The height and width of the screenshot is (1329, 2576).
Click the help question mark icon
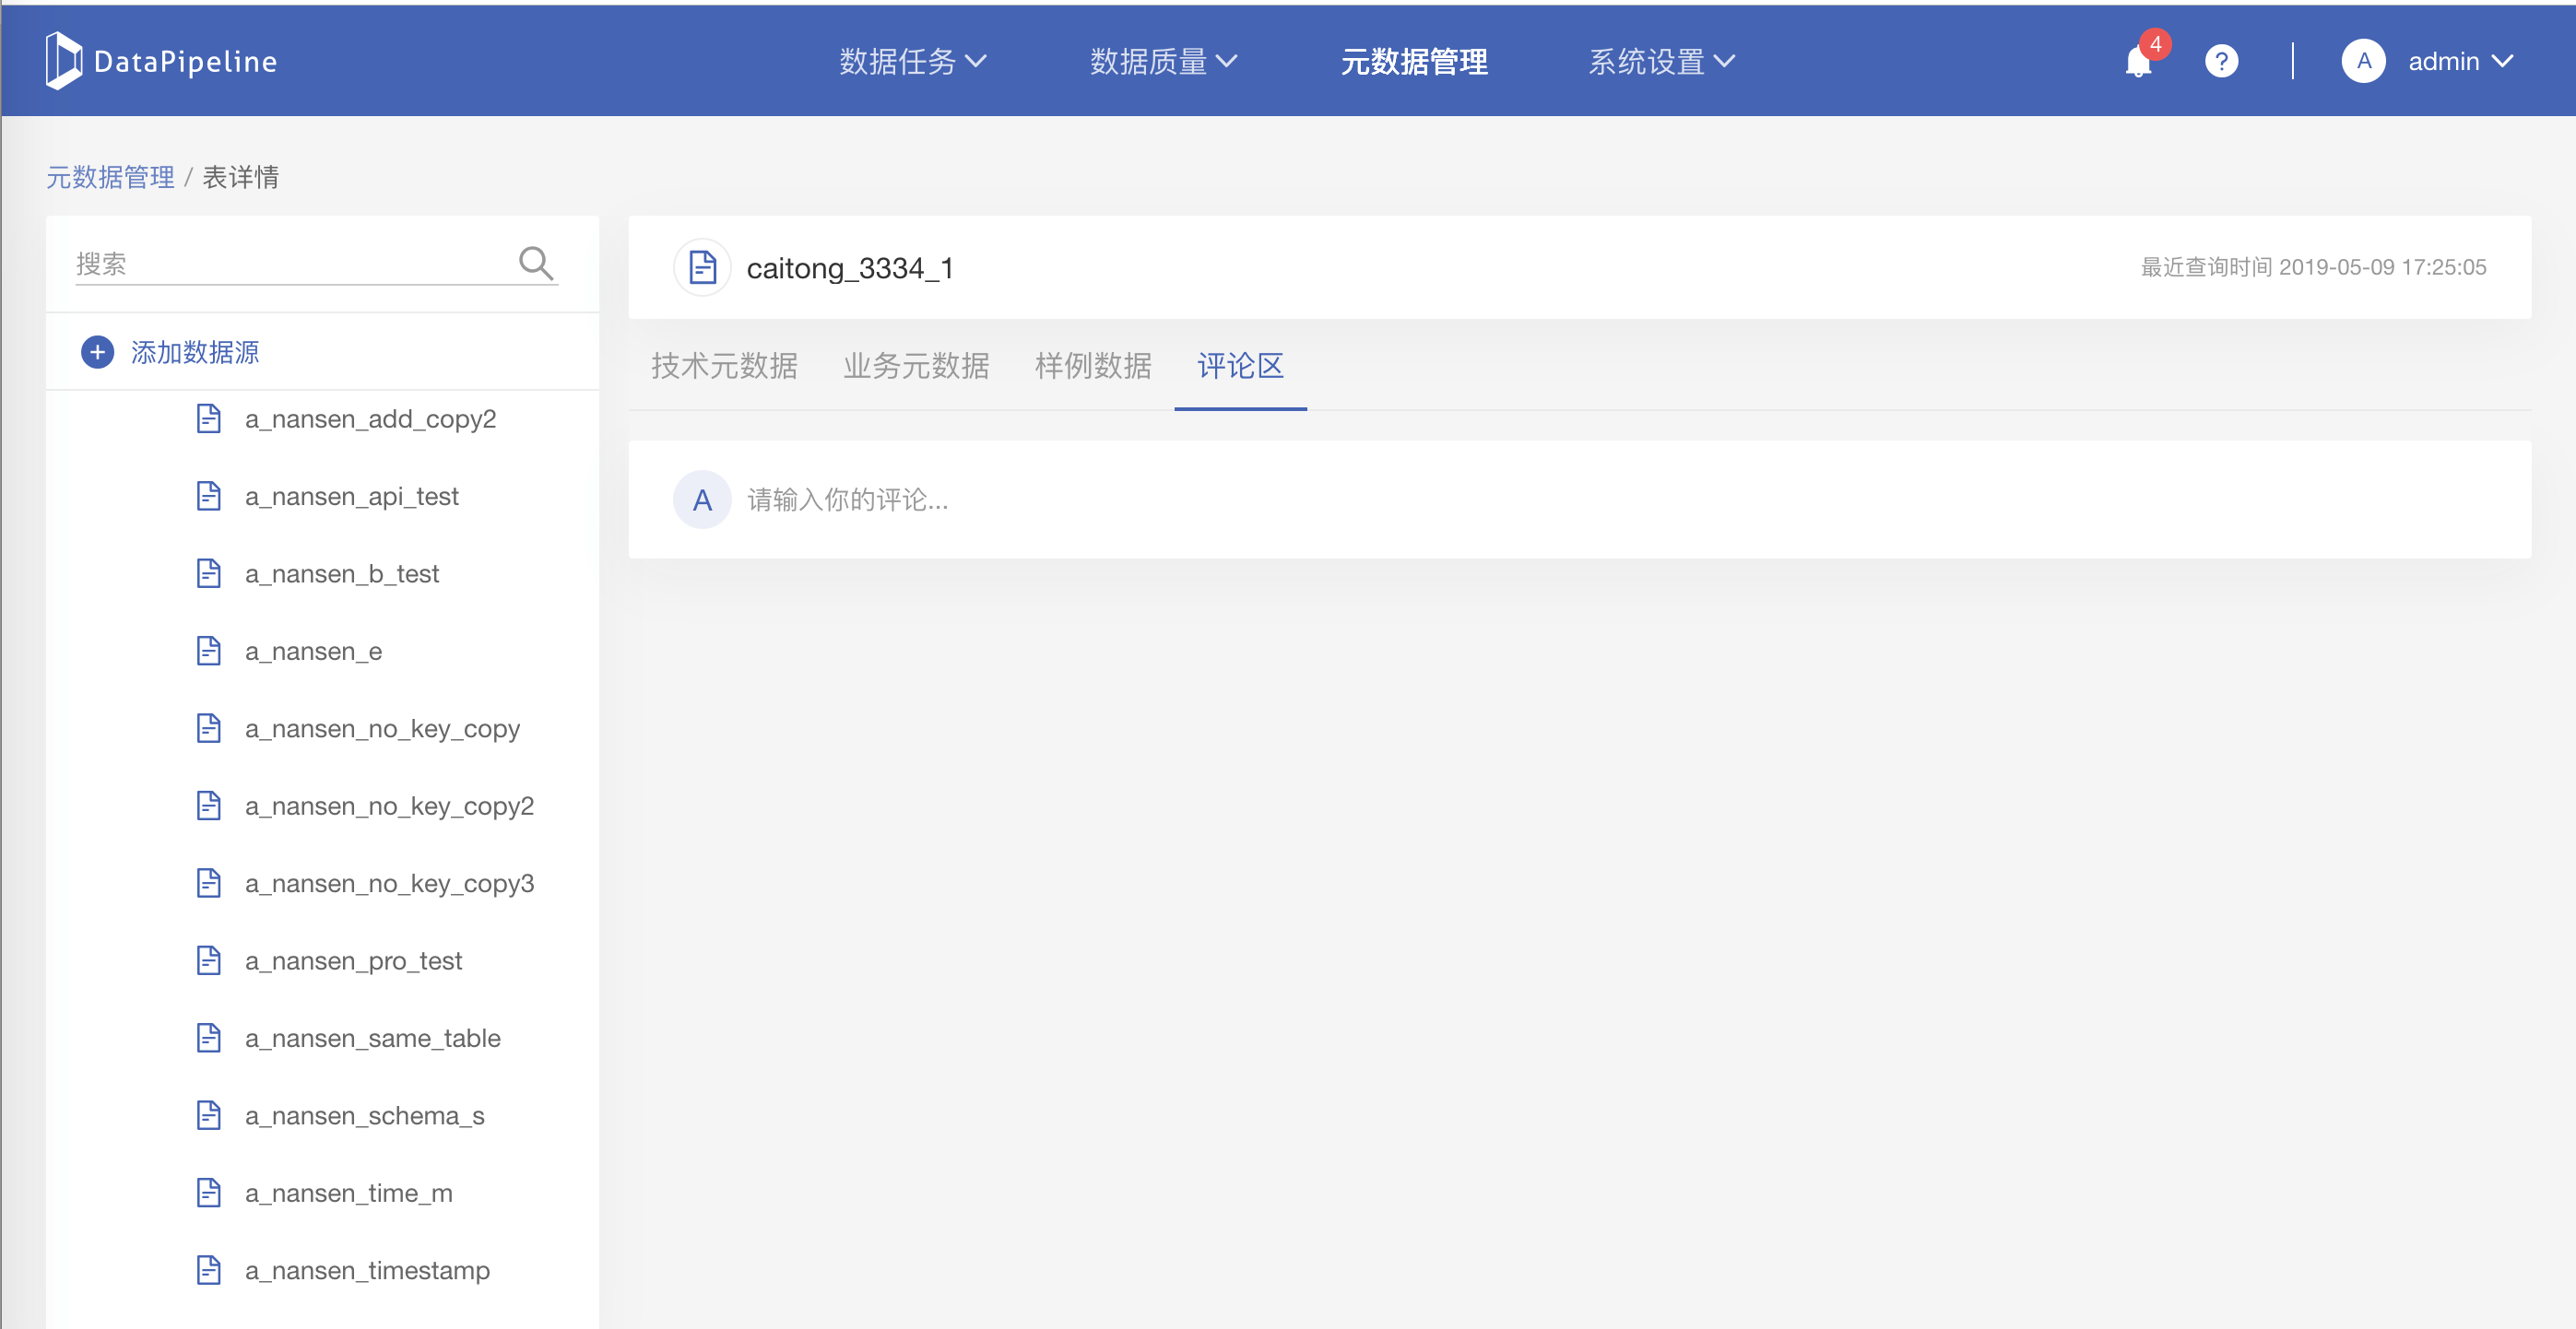(x=2221, y=62)
